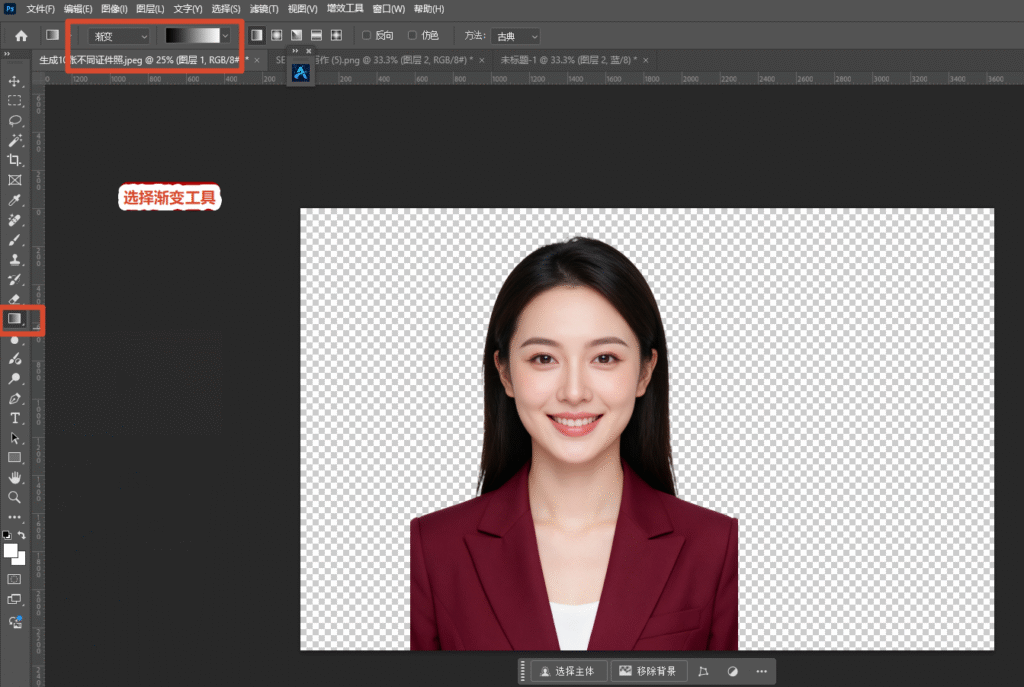Select the Zoom tool
1024x687 pixels.
14,498
